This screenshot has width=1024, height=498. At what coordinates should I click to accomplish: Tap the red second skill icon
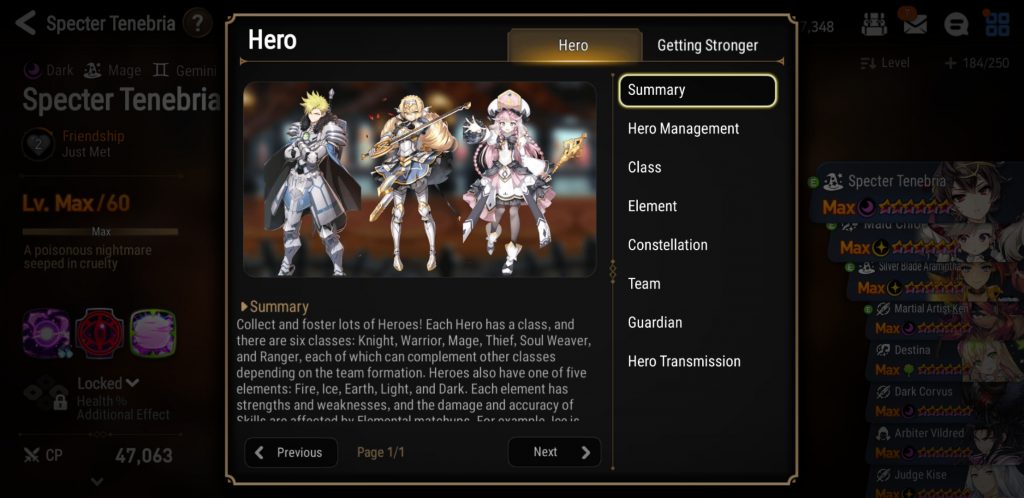click(x=99, y=333)
